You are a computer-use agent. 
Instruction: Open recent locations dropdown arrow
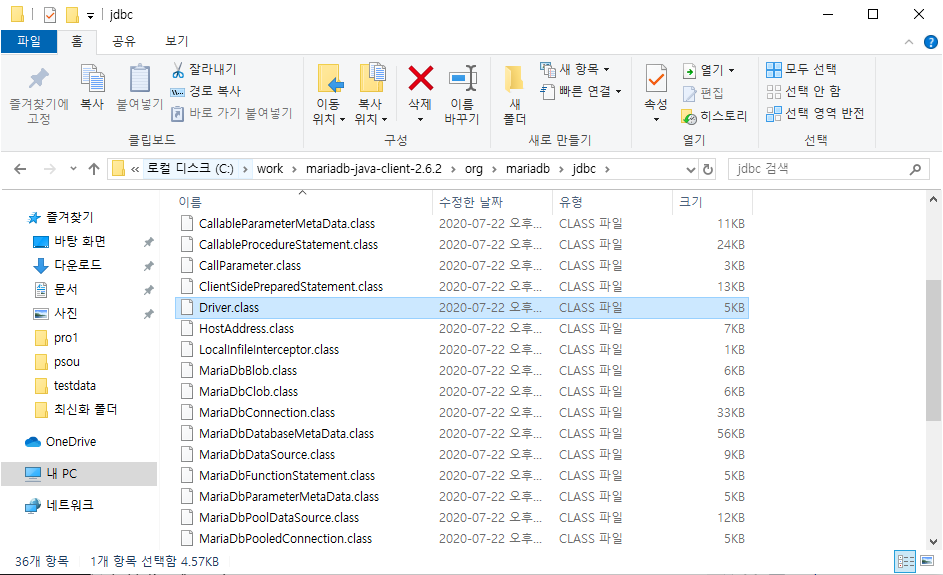(73, 169)
